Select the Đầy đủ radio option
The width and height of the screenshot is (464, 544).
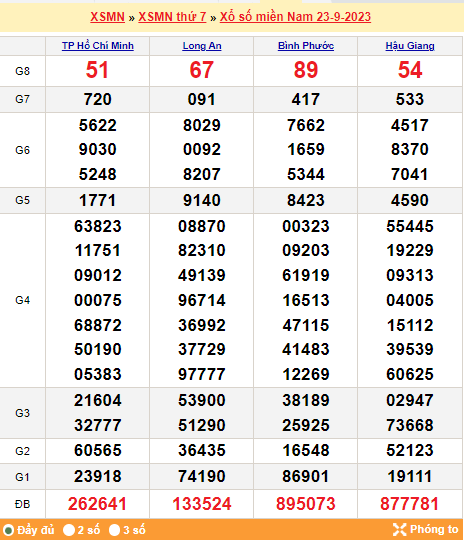pos(8,530)
